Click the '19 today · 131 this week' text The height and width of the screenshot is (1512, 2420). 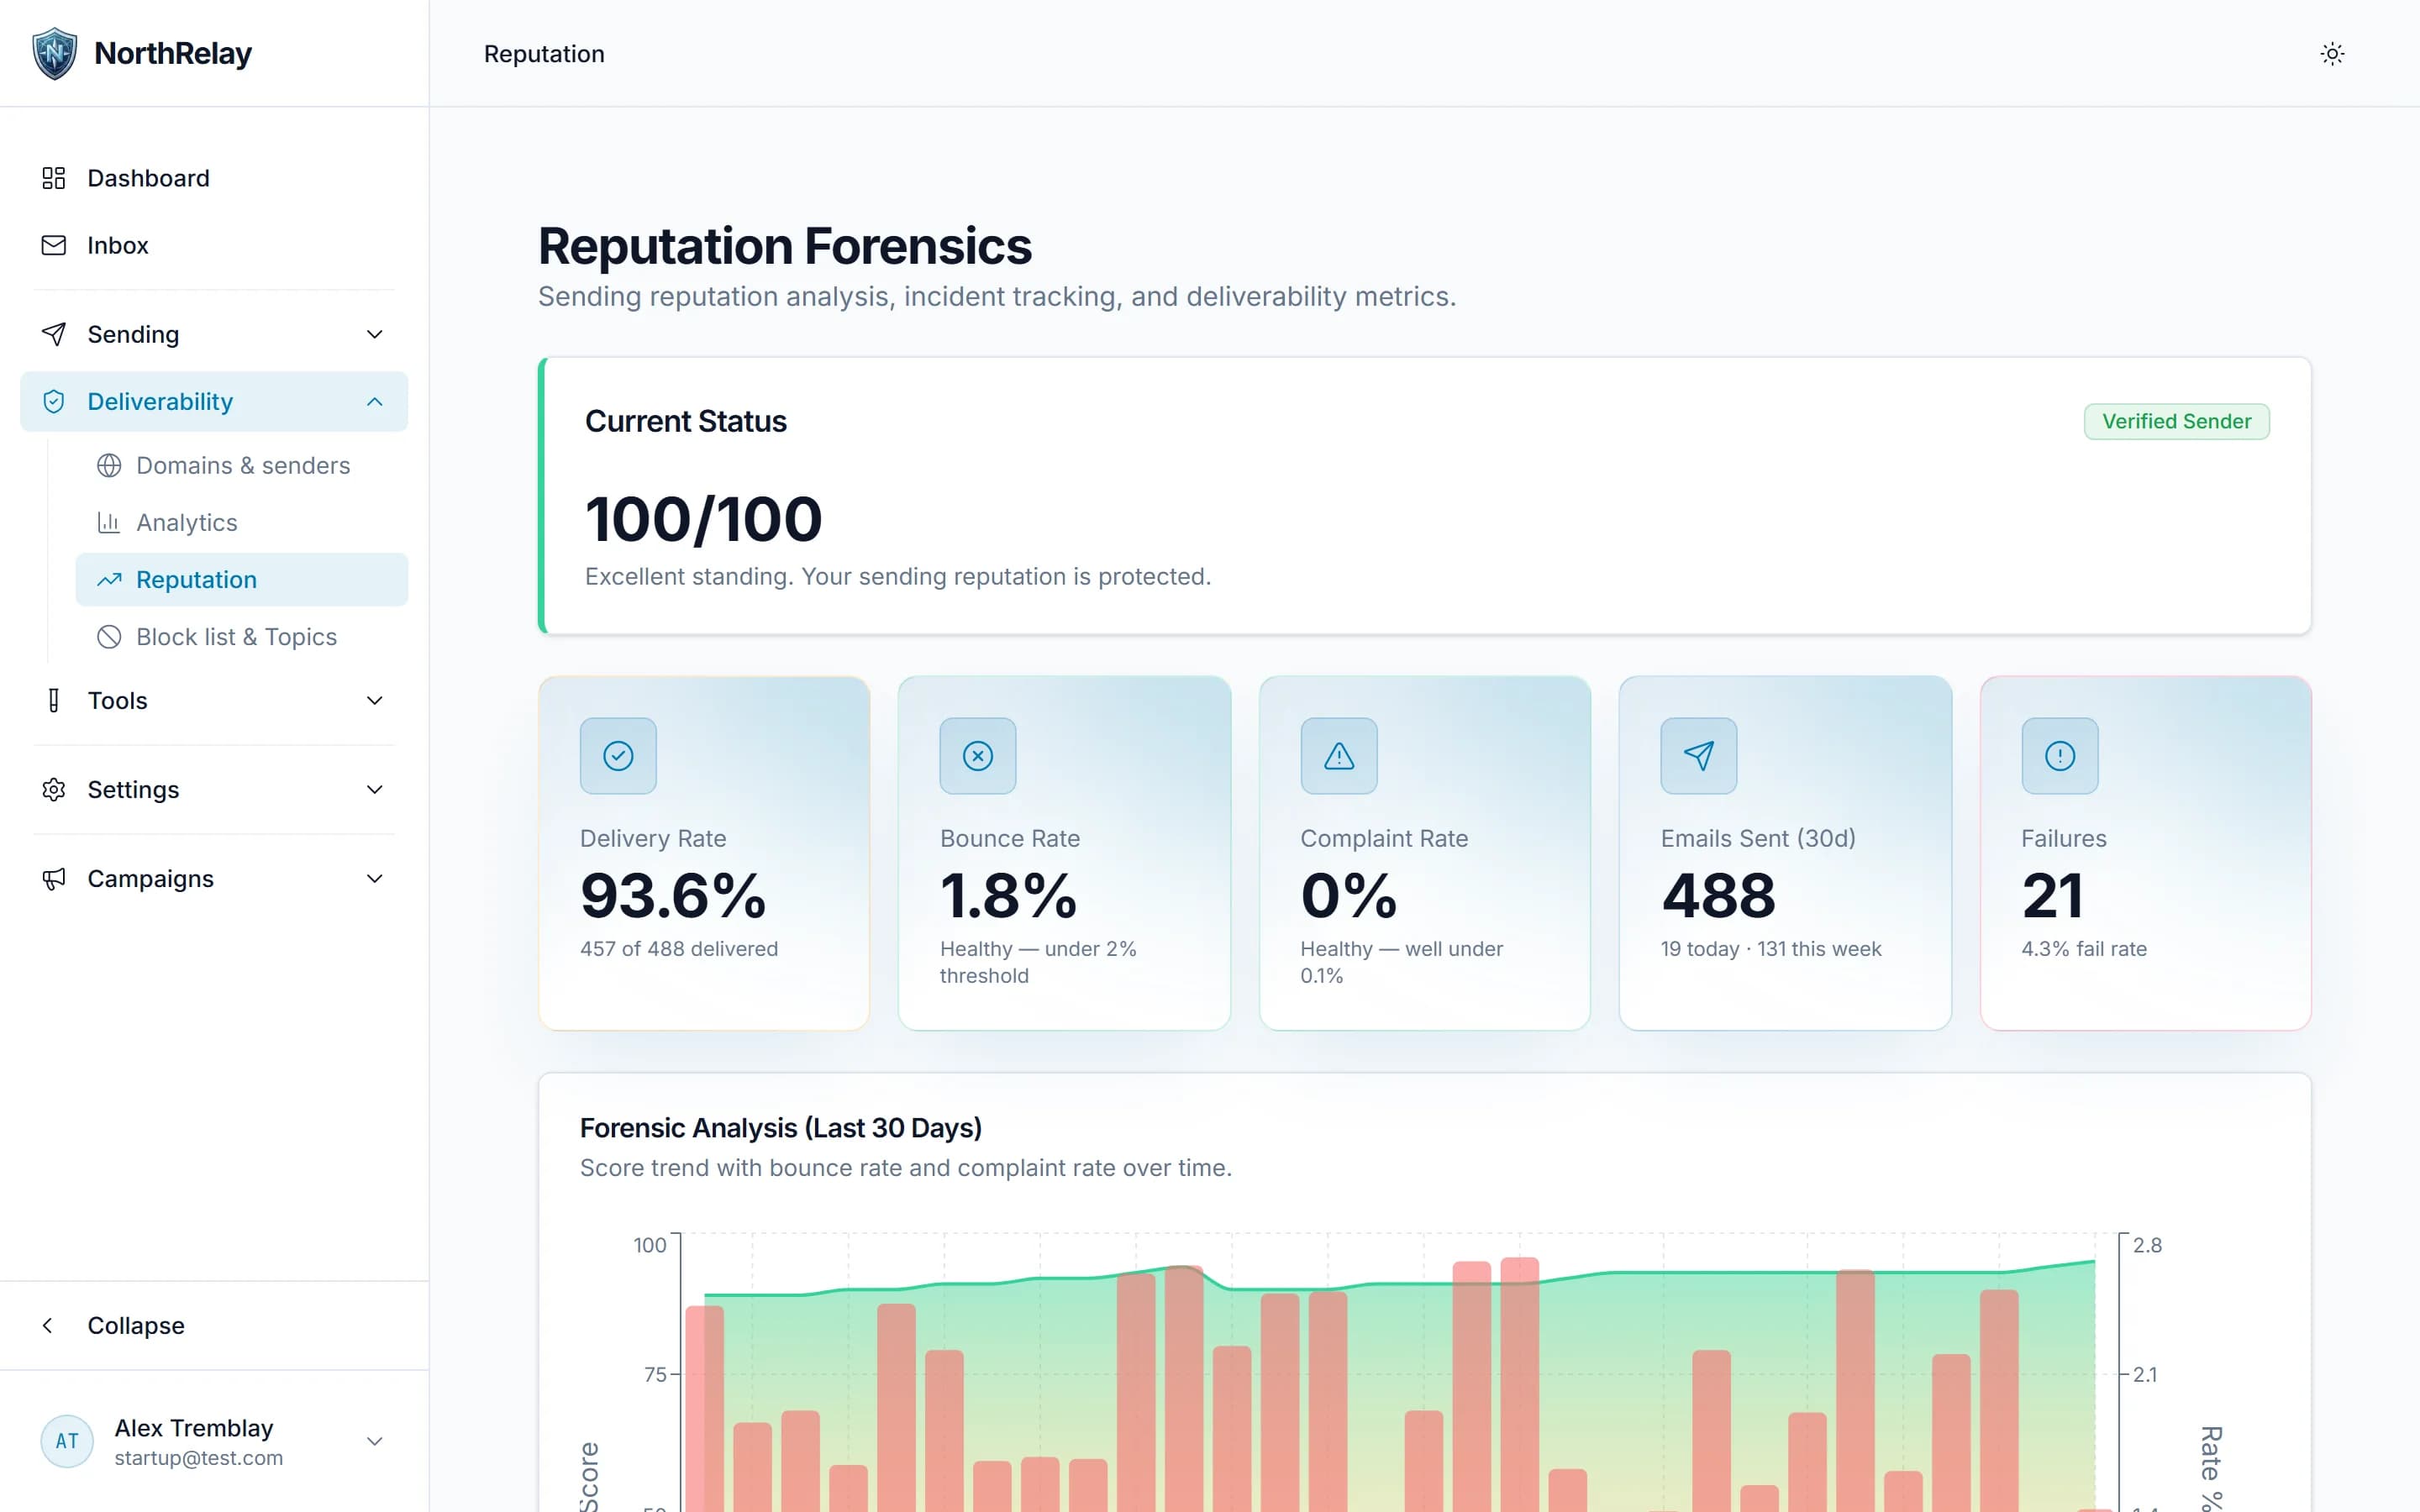(x=1771, y=949)
